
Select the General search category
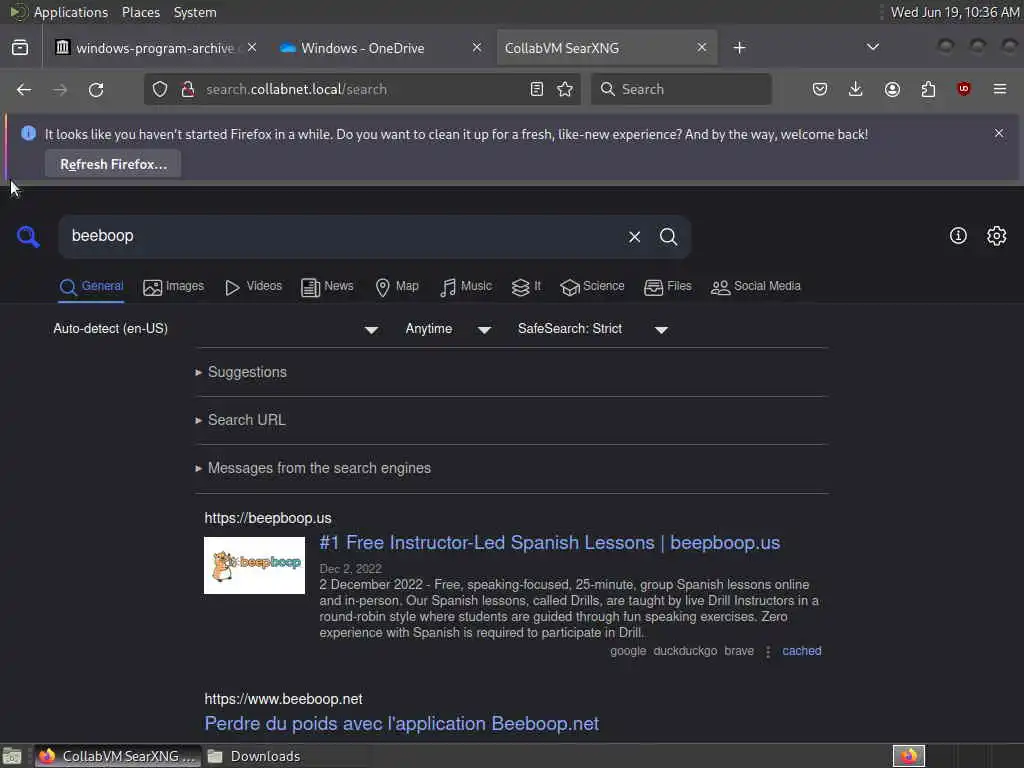click(91, 286)
